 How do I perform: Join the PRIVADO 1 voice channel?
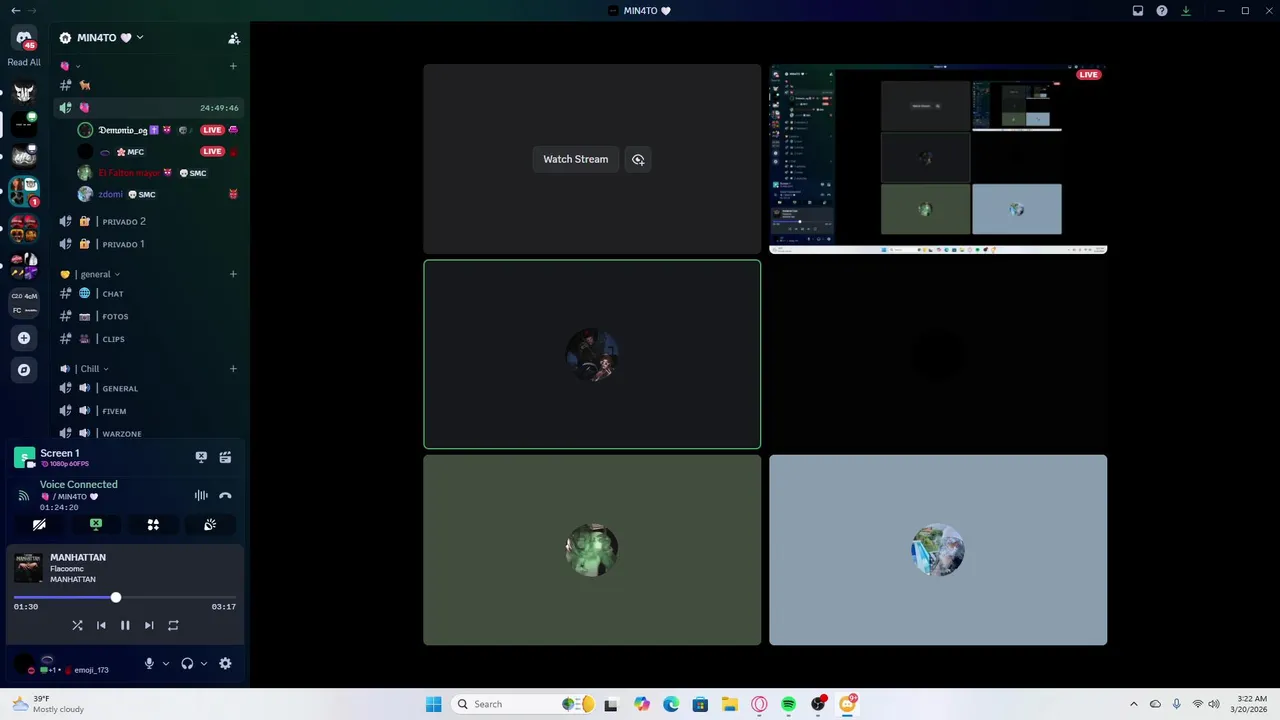148,244
